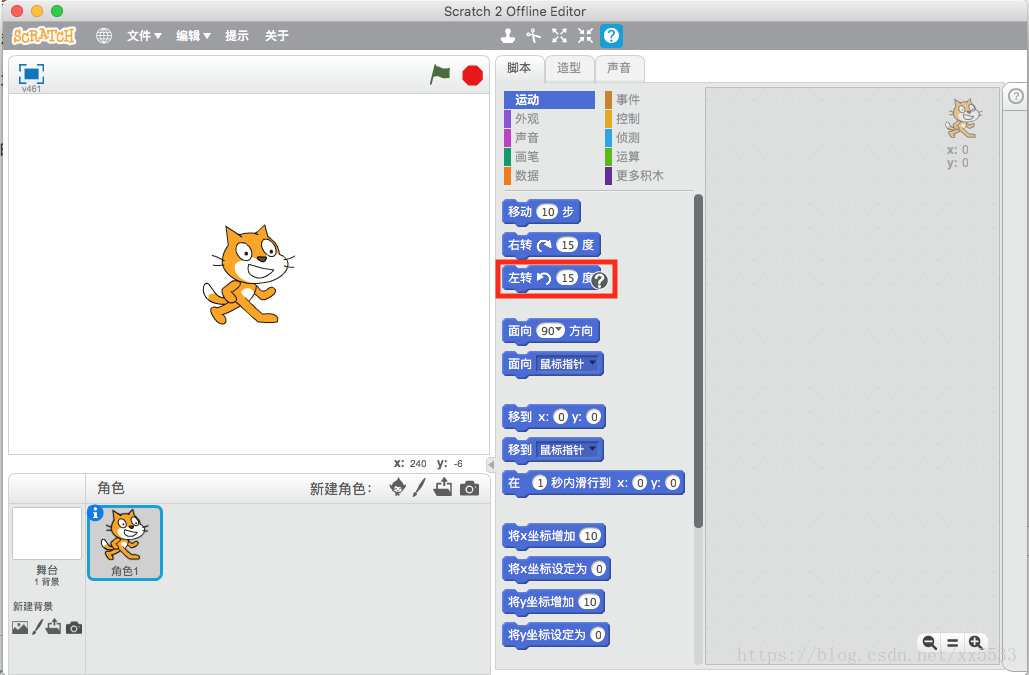
Task: Select the Delete scissors tool
Action: coord(534,35)
